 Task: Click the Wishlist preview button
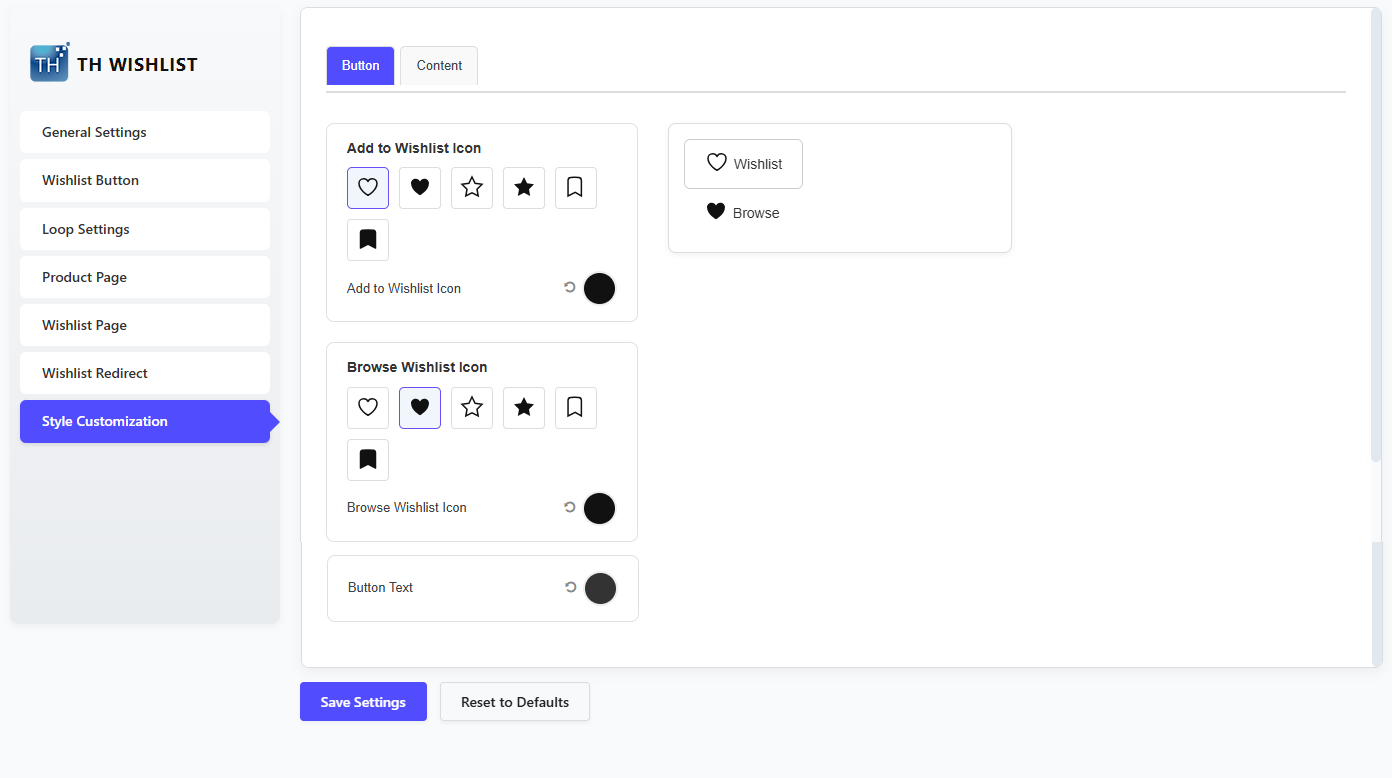[x=743, y=164]
